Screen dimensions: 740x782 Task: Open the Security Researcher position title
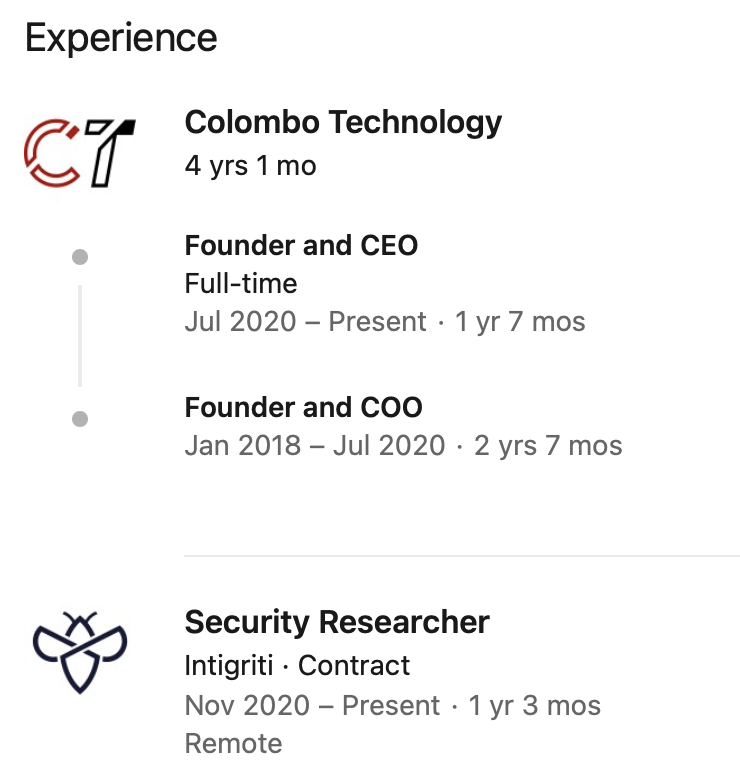click(x=337, y=622)
